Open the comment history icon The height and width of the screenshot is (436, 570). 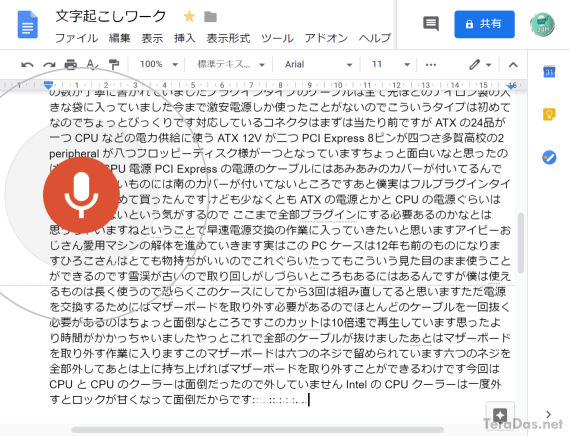click(x=431, y=24)
